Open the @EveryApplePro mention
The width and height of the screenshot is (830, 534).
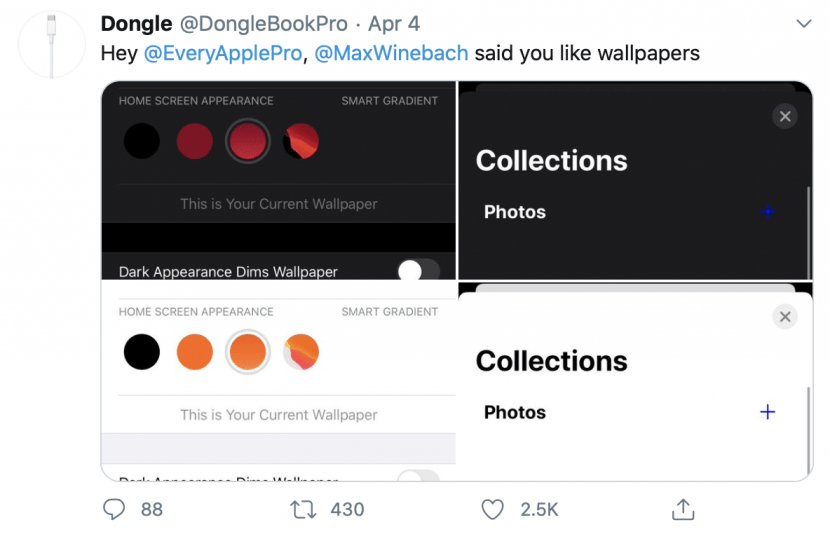222,53
